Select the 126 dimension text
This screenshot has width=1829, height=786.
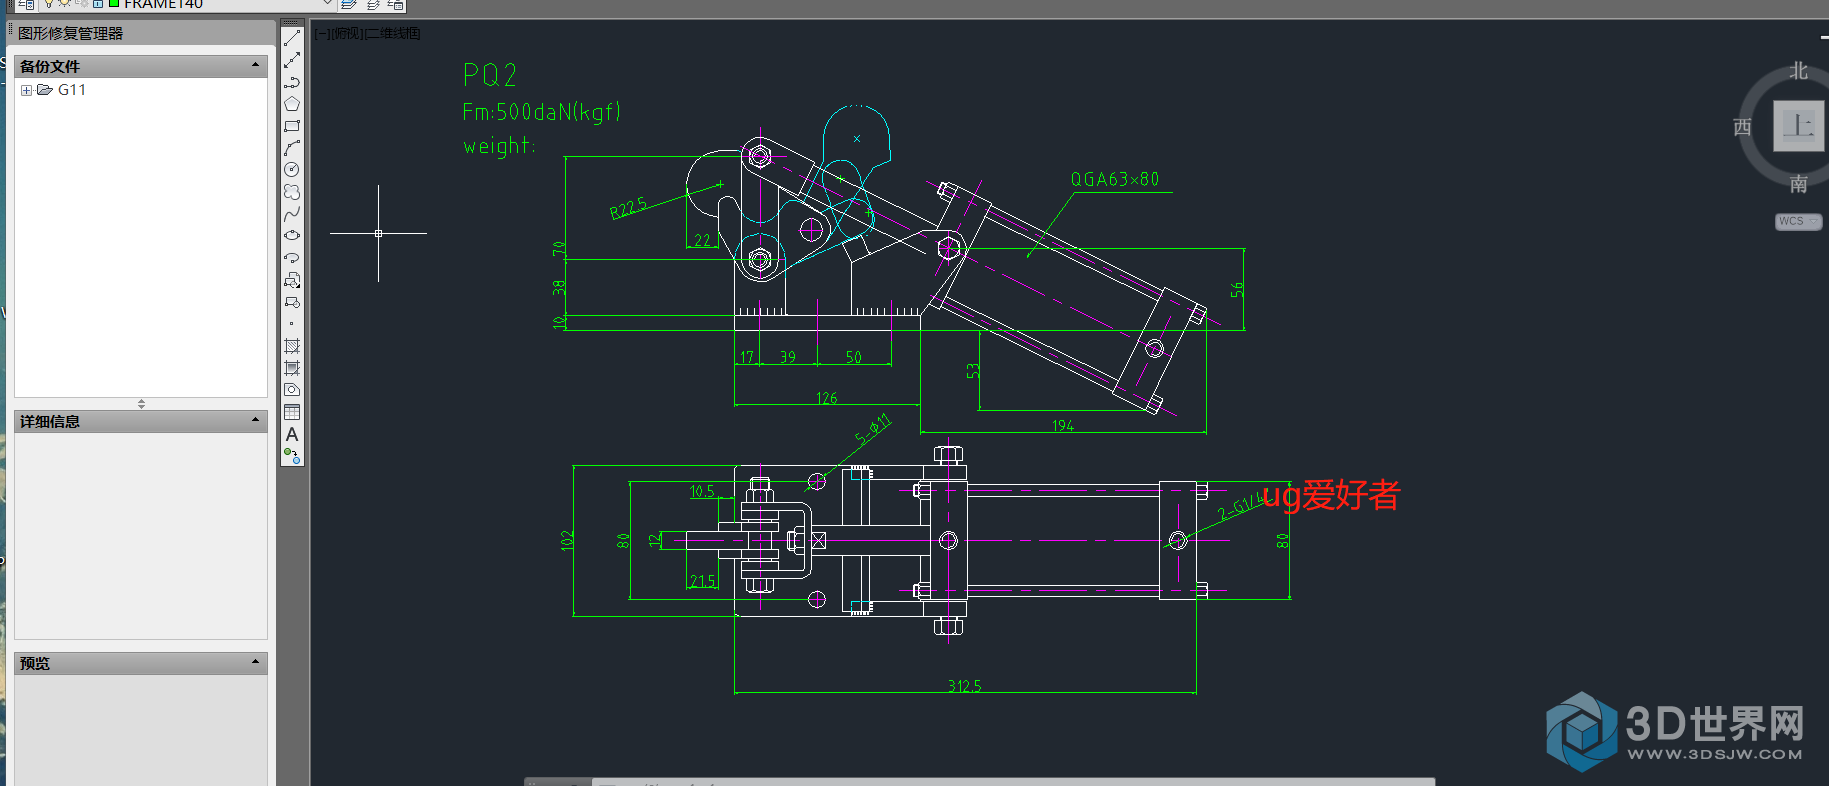pyautogui.click(x=827, y=398)
